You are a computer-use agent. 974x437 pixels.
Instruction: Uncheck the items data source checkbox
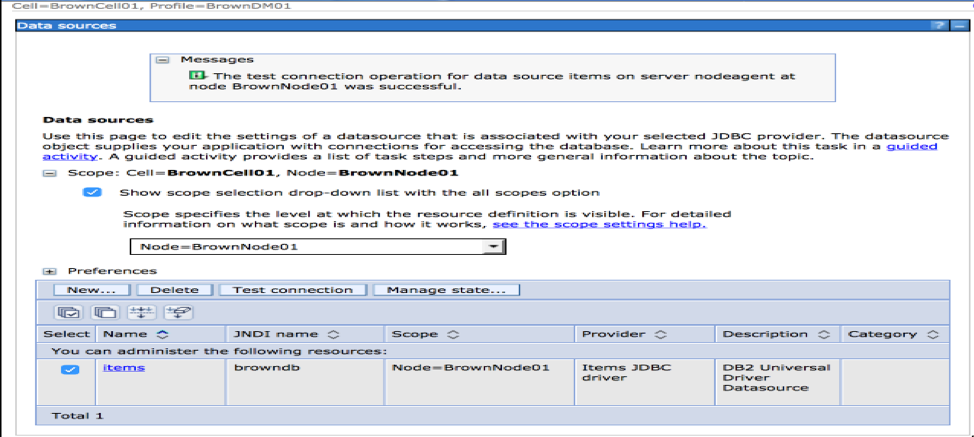click(70, 369)
